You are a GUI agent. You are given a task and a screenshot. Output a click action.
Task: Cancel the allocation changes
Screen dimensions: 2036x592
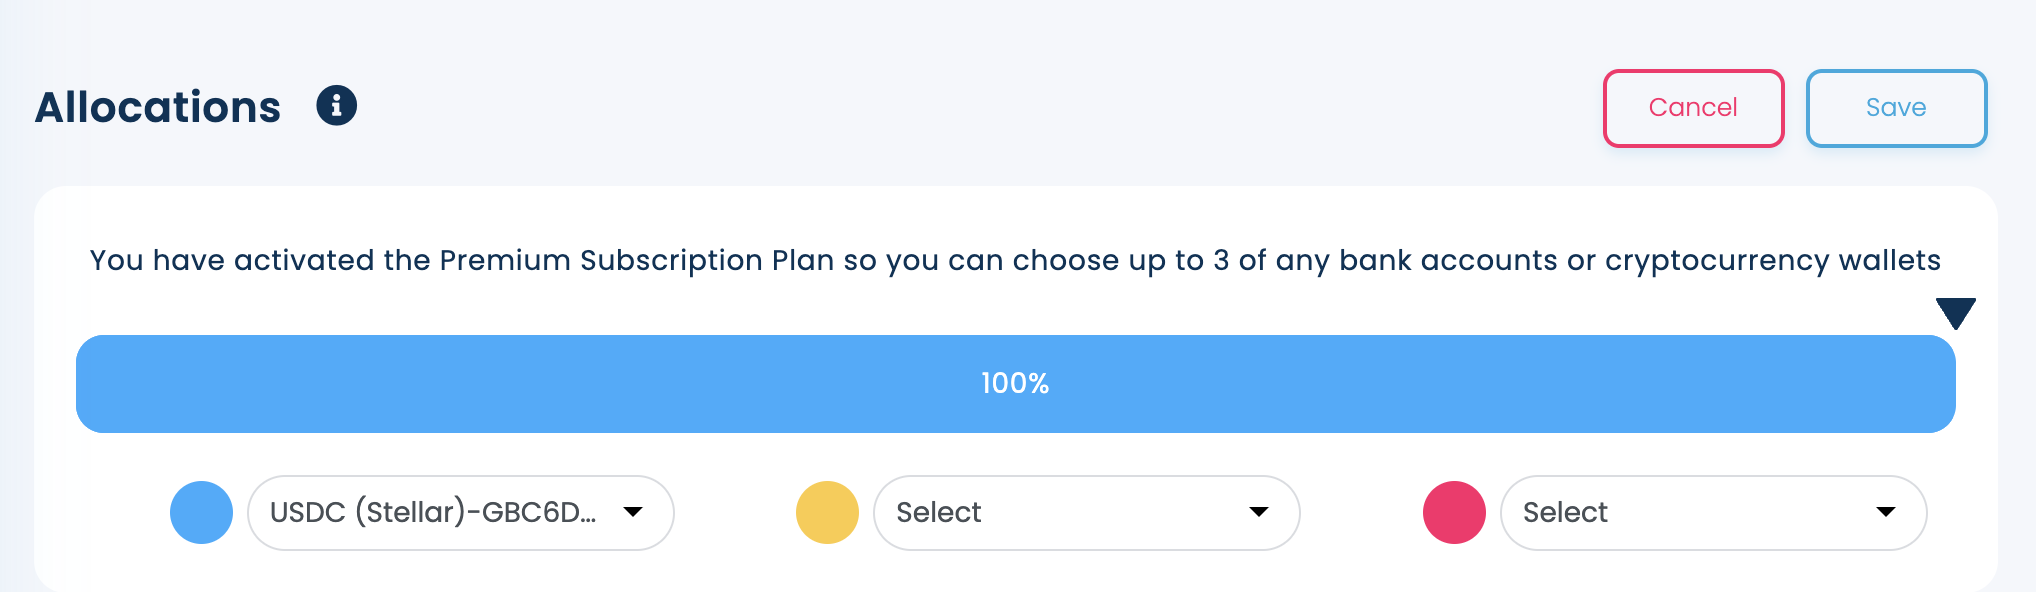(x=1694, y=108)
